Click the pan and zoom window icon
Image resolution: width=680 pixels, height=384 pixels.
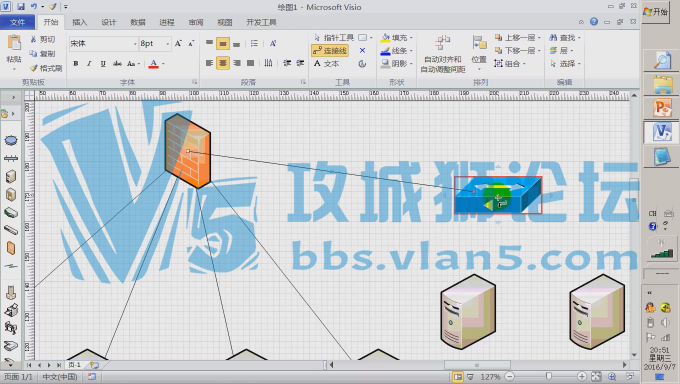(612, 377)
